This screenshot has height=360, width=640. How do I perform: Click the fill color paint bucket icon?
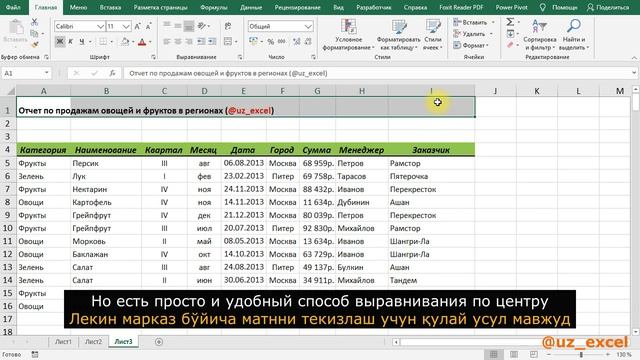(125, 42)
